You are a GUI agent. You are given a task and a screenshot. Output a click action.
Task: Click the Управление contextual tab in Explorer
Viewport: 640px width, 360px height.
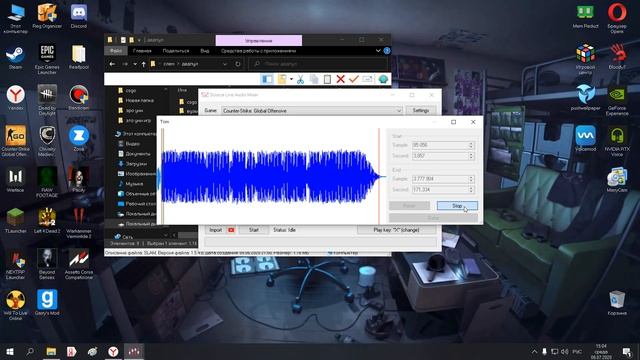pos(259,40)
